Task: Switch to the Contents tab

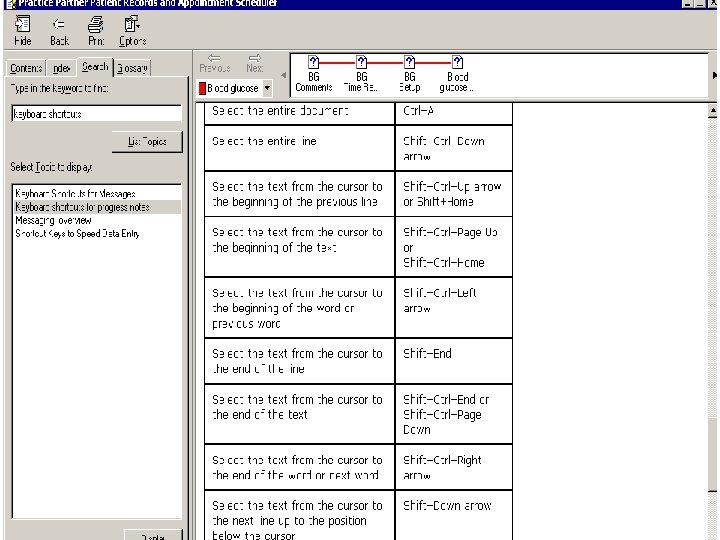Action: click(x=26, y=68)
